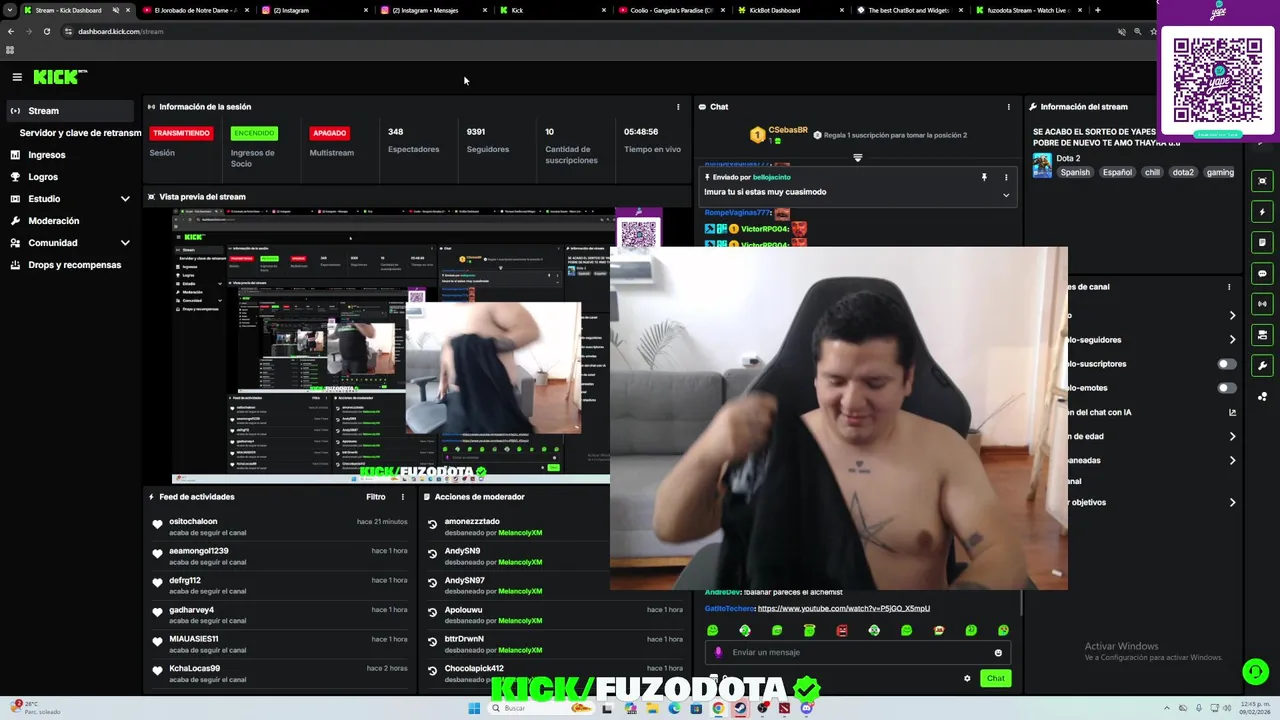The width and height of the screenshot is (1280, 720).
Task: Click the lightning bolt icon in right toolbar
Action: click(1263, 212)
